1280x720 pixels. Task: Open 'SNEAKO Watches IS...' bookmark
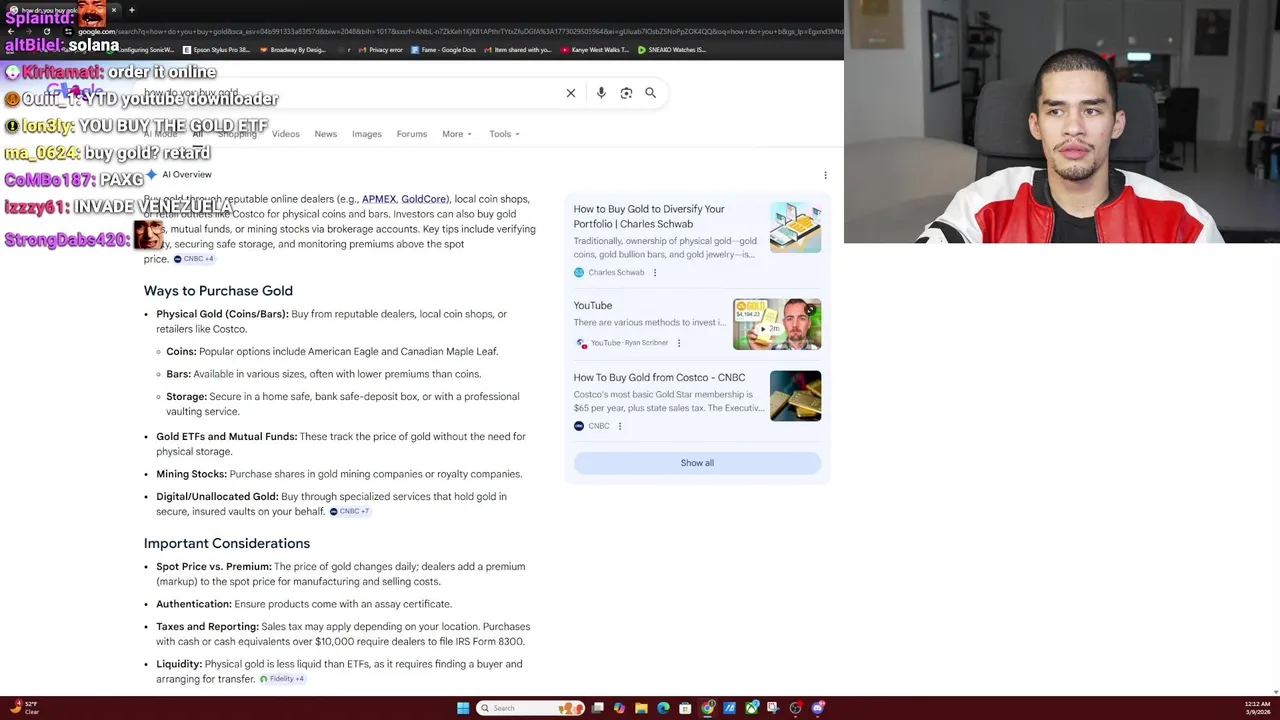[671, 50]
